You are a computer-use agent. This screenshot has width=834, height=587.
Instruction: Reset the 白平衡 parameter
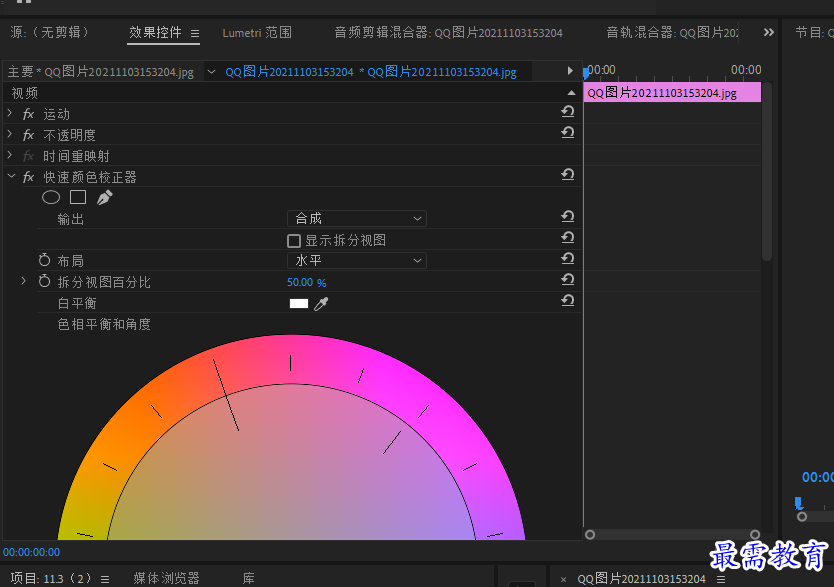[568, 300]
